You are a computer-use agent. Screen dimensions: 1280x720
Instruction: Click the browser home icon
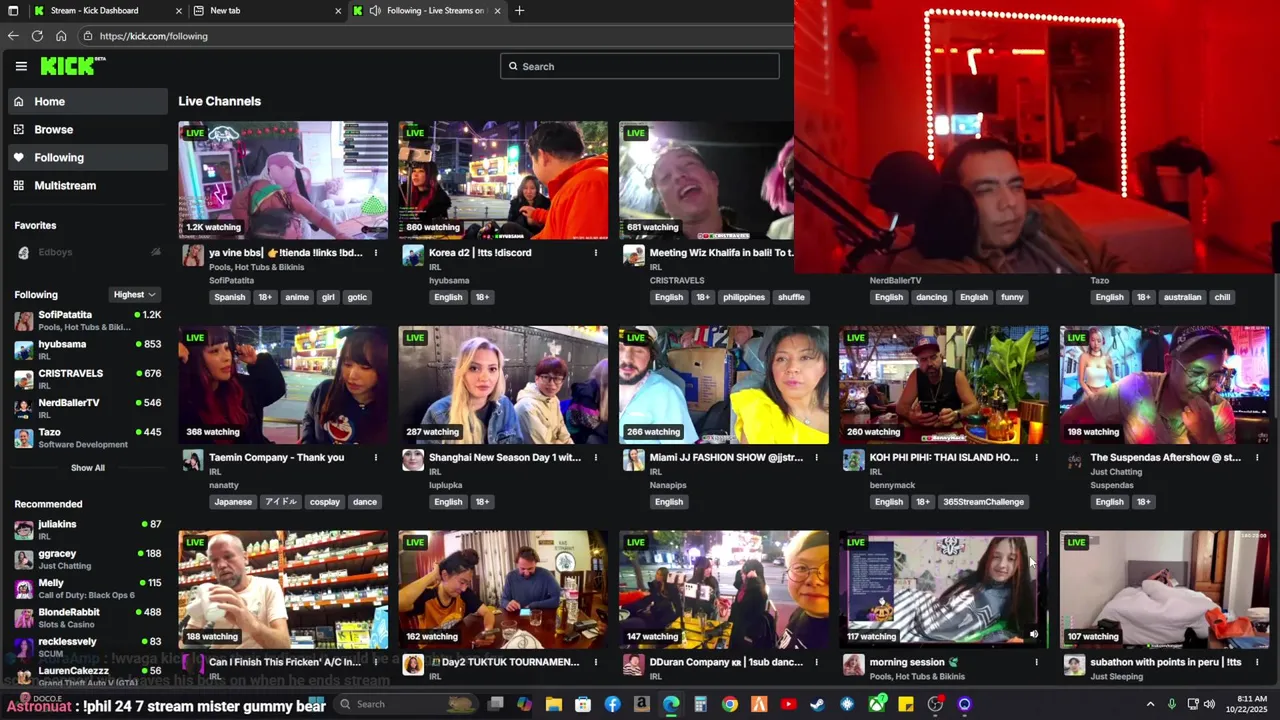point(61,36)
